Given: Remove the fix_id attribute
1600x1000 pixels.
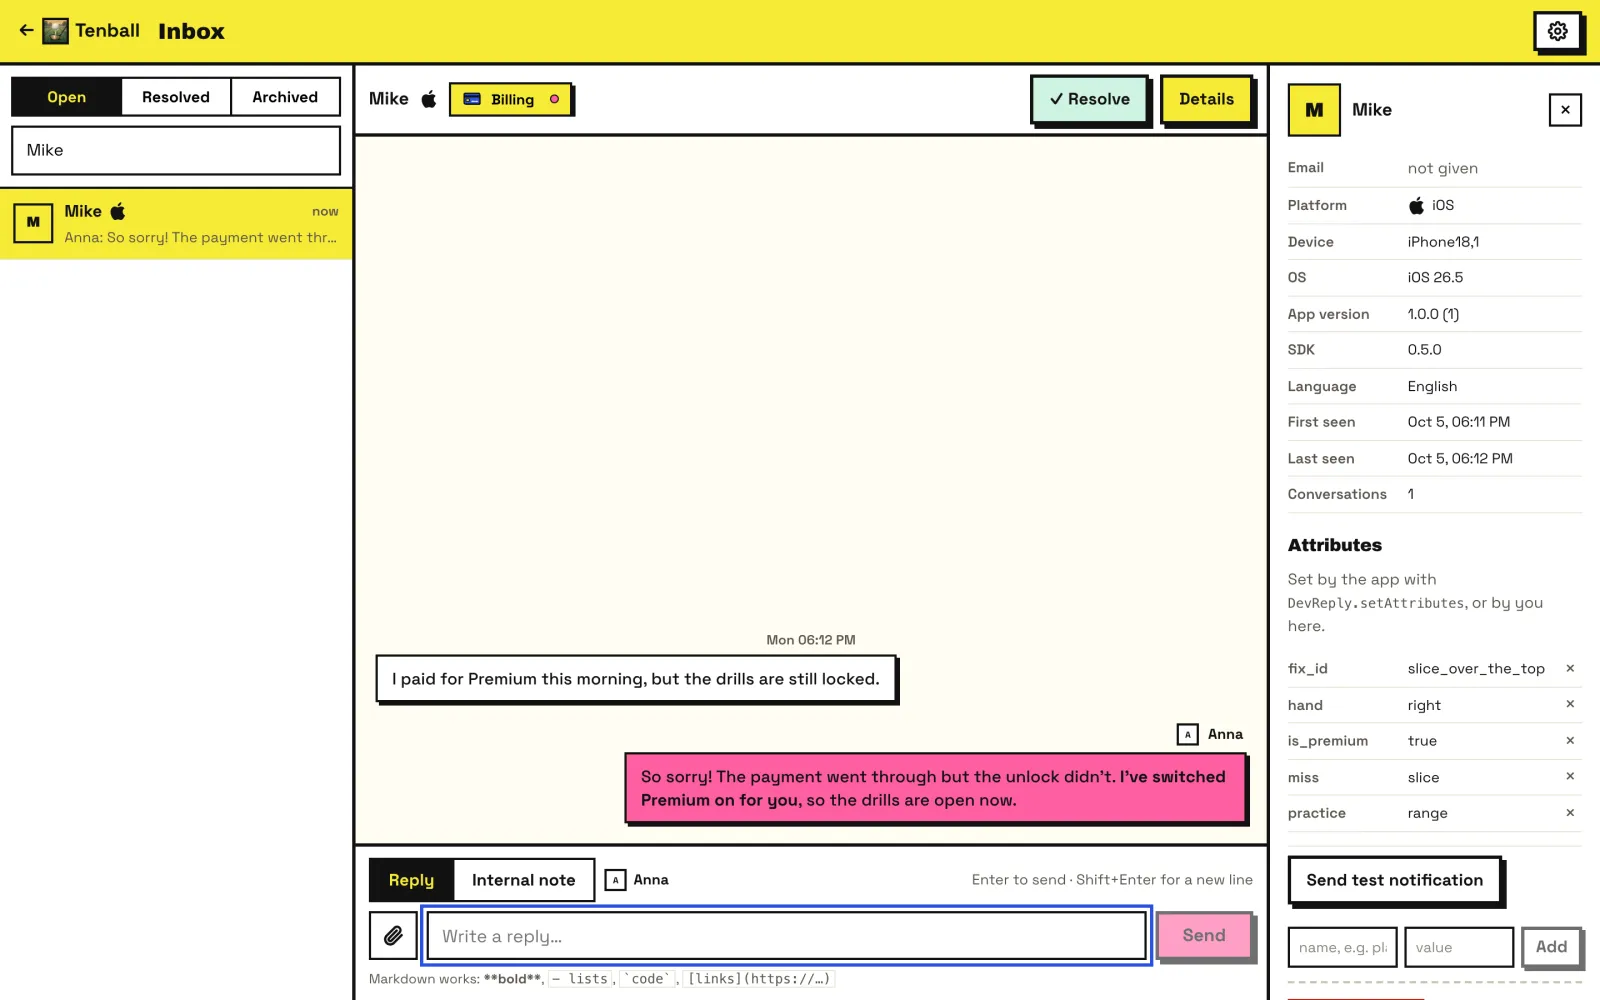Looking at the screenshot, I should coord(1570,668).
